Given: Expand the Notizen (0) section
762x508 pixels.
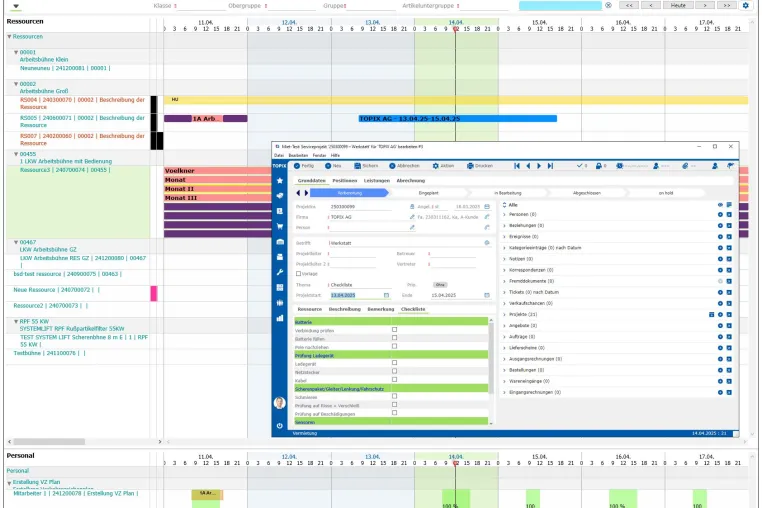Looking at the screenshot, I should coord(504,259).
